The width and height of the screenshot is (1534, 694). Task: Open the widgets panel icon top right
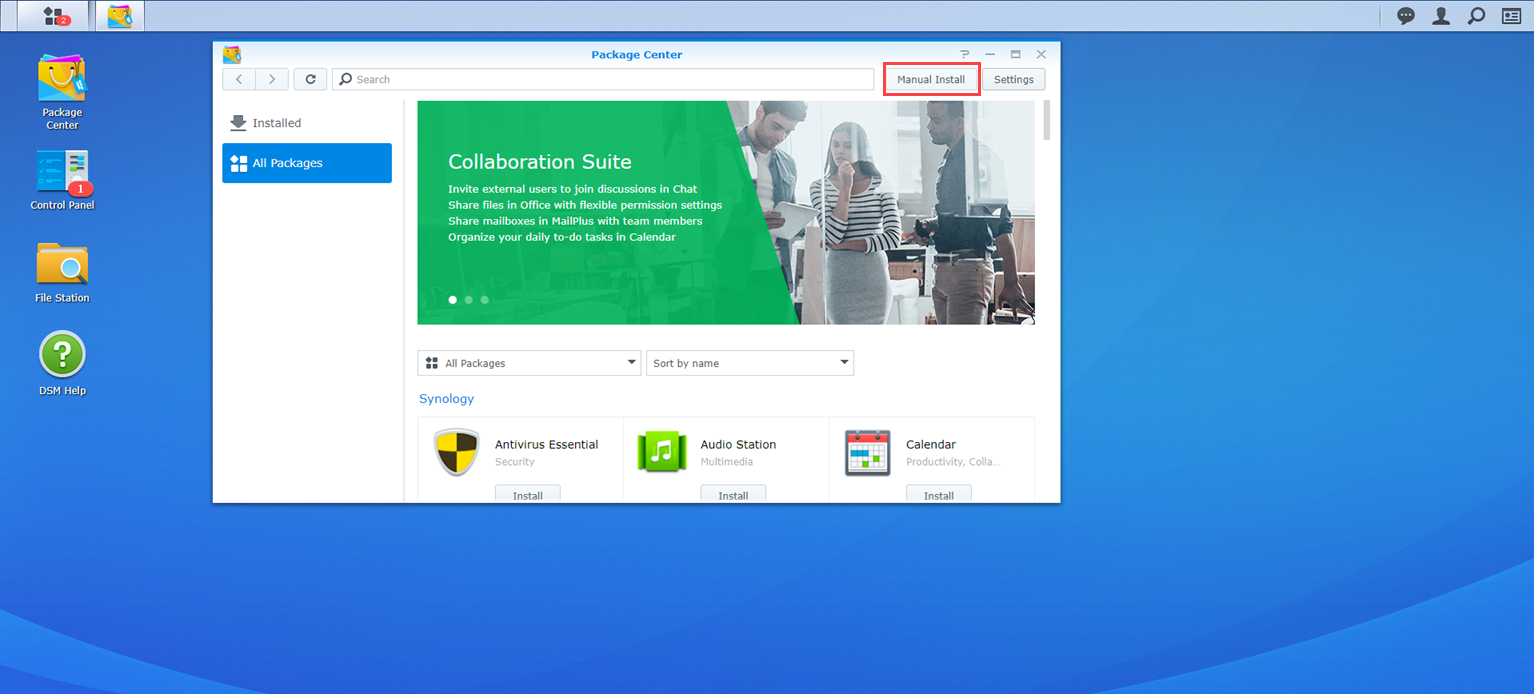point(1511,16)
